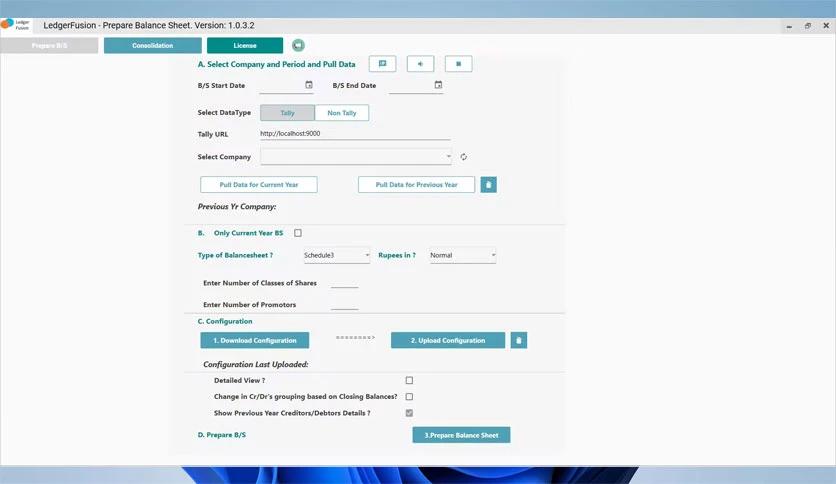Viewport: 836px width, 484px height.
Task: Open the License tab
Action: click(x=245, y=45)
